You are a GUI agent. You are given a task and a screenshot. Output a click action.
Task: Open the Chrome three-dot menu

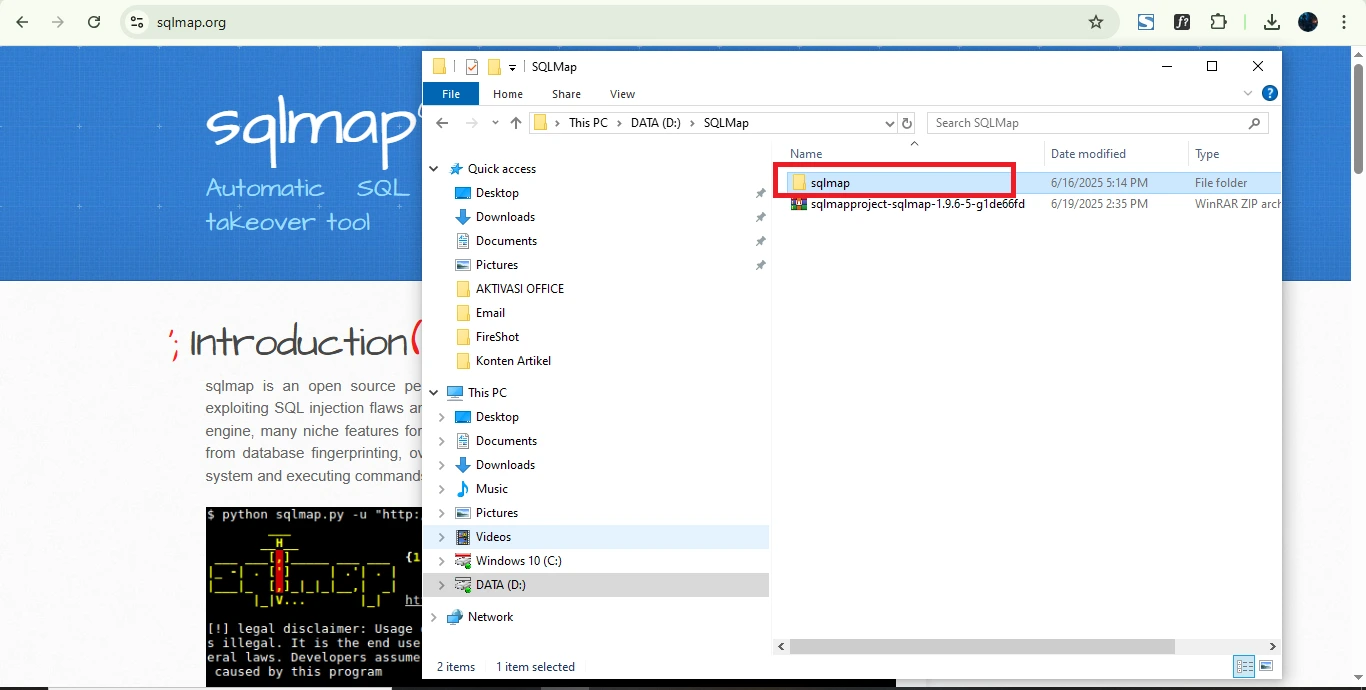point(1344,22)
